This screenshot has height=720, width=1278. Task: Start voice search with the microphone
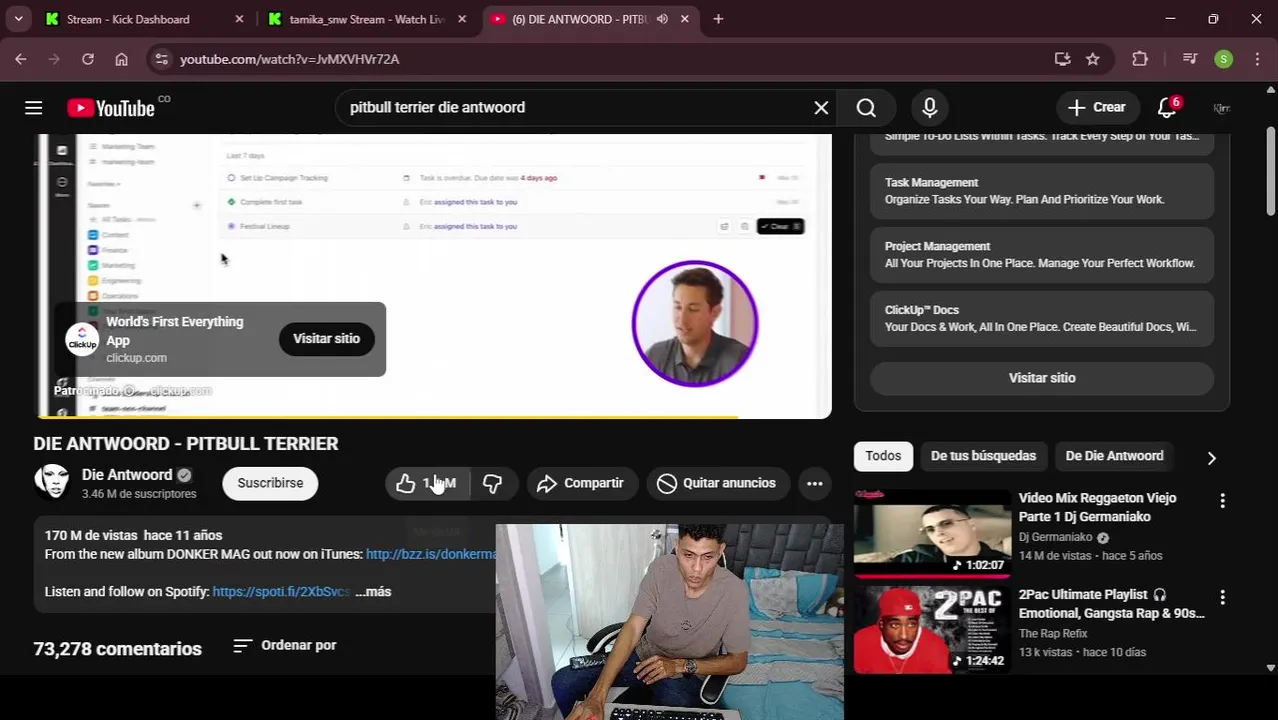[930, 108]
